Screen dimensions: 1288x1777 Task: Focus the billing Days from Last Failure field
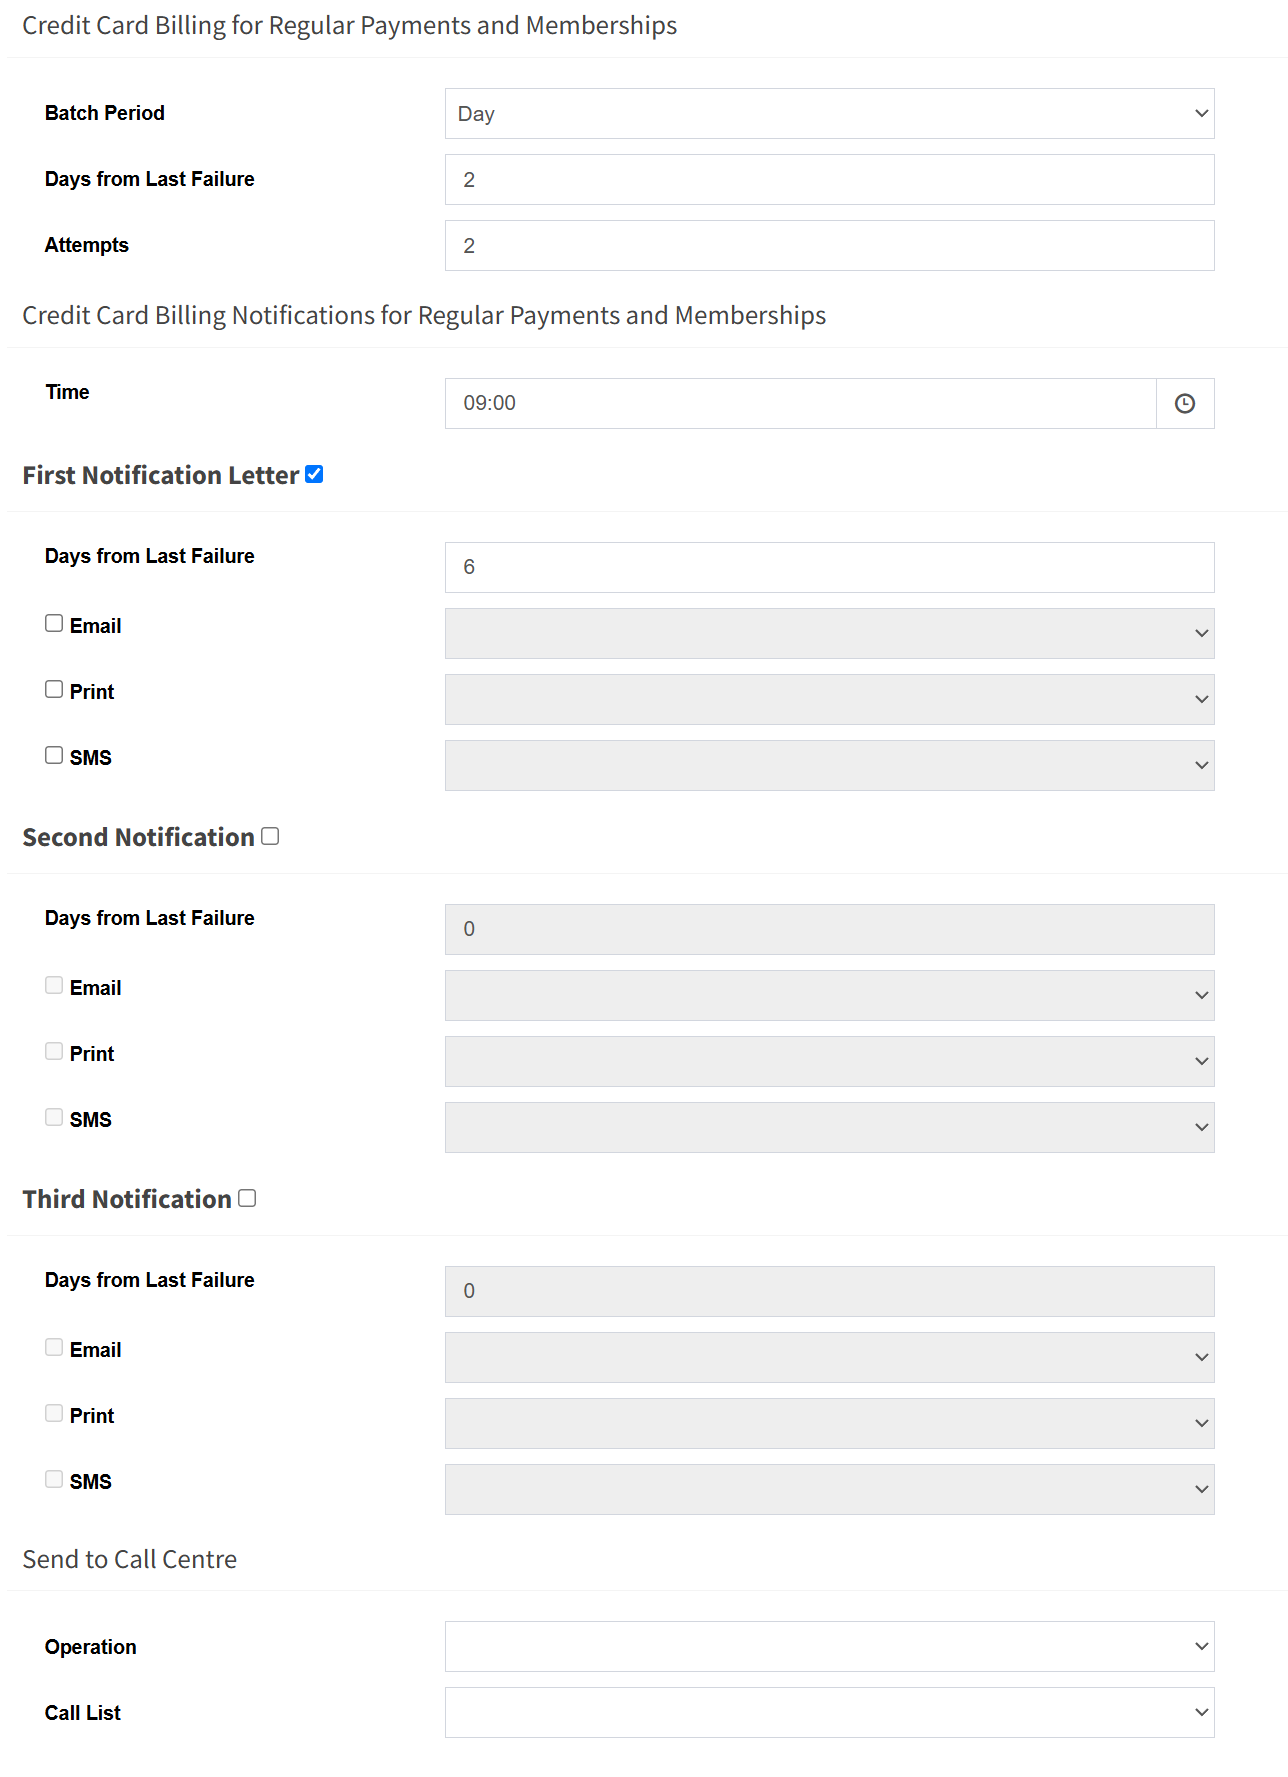tap(830, 179)
